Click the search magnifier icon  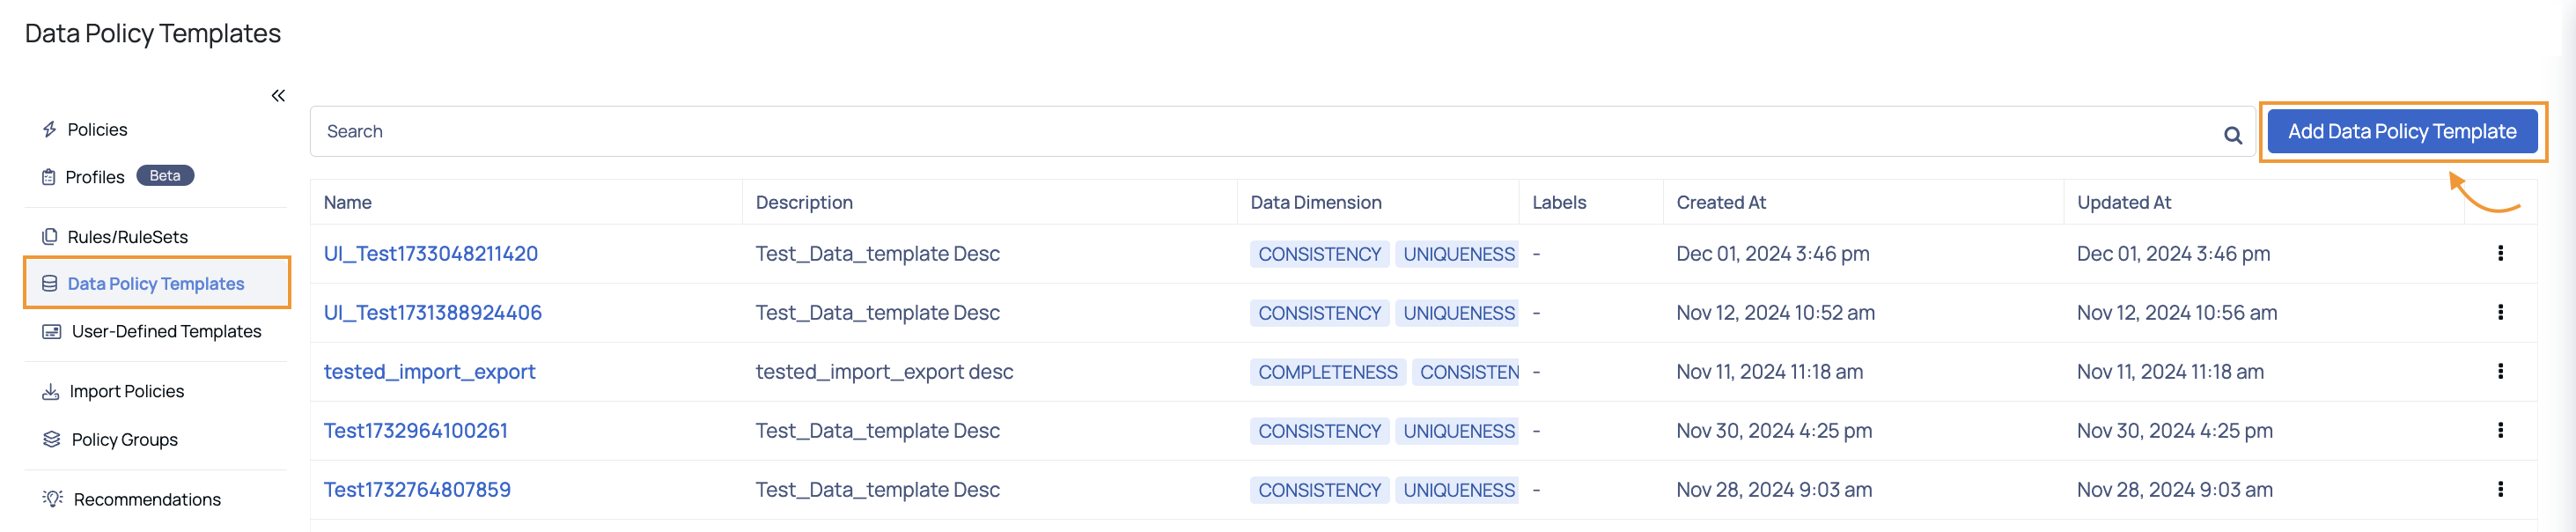[x=2232, y=135]
